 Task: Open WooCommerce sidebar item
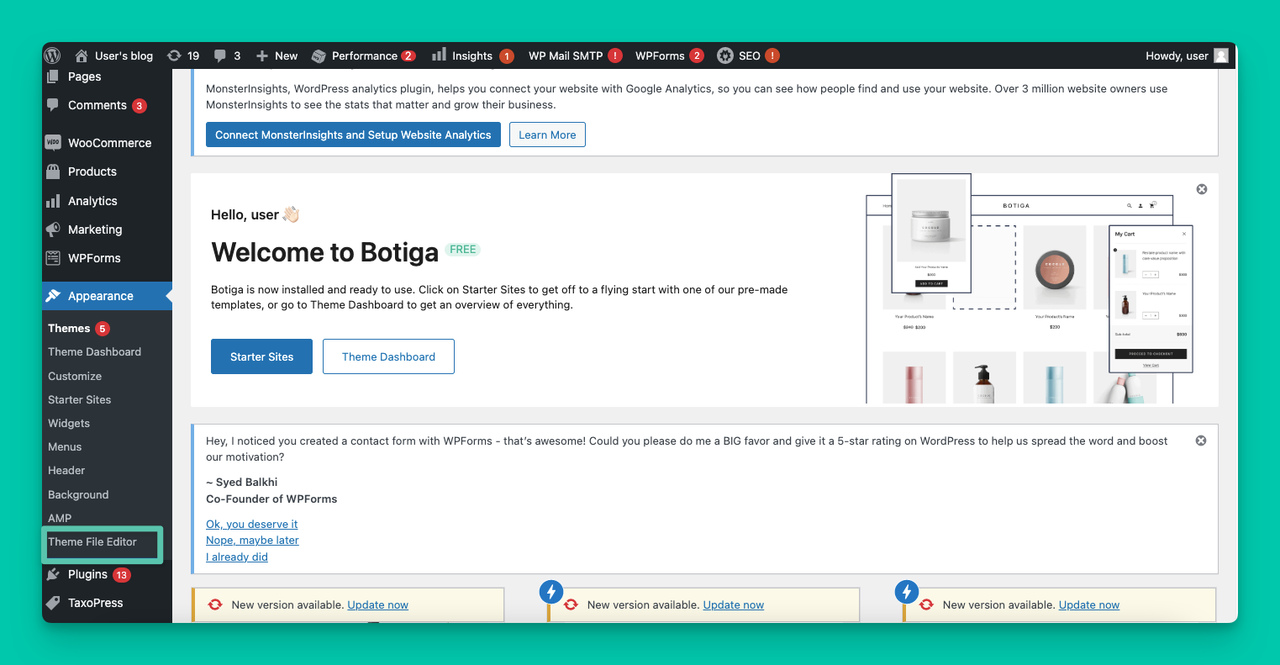coord(109,143)
